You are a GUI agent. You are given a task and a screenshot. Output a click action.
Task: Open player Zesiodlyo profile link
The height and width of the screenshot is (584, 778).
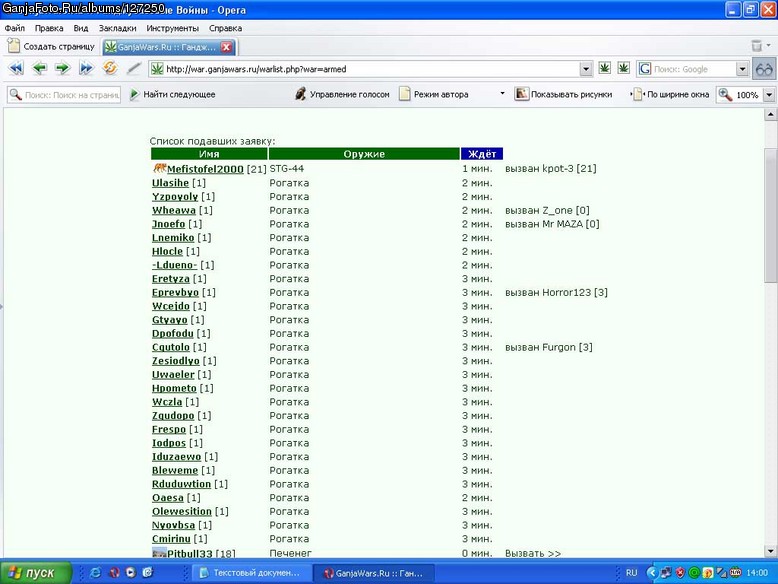coord(176,361)
